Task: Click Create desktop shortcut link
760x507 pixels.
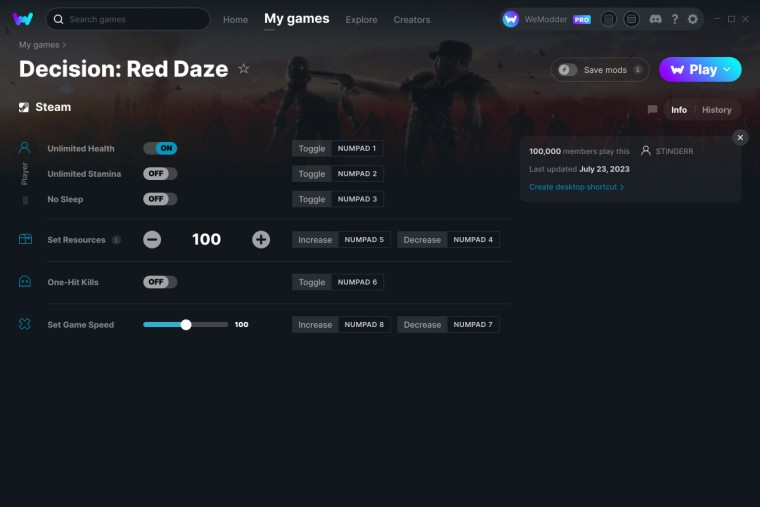Action: 576,187
